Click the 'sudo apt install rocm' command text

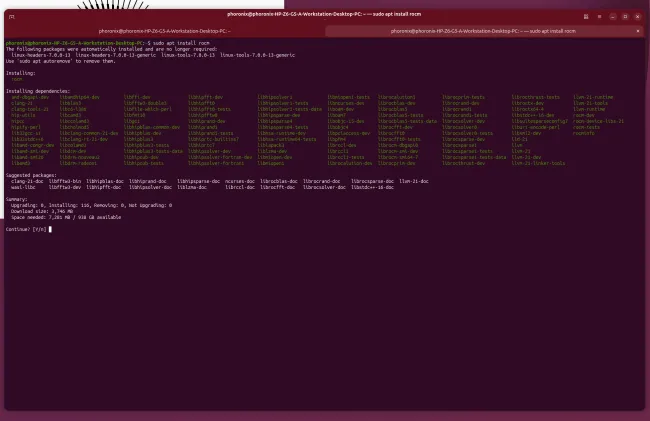(x=181, y=43)
